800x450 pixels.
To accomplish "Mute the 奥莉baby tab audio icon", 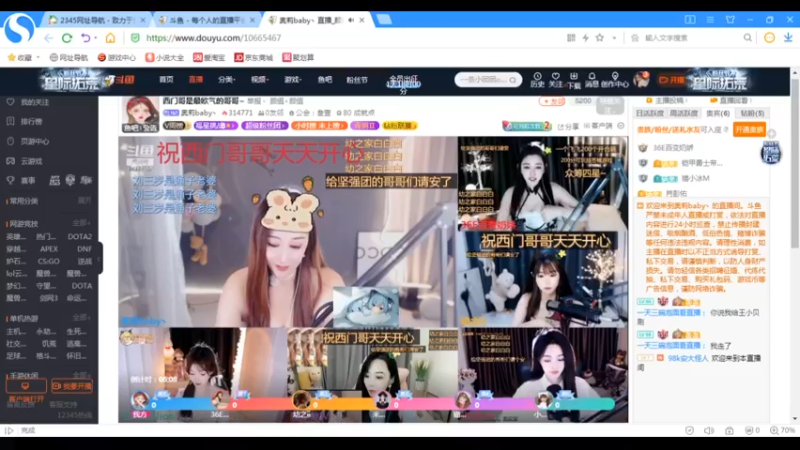I will [351, 20].
